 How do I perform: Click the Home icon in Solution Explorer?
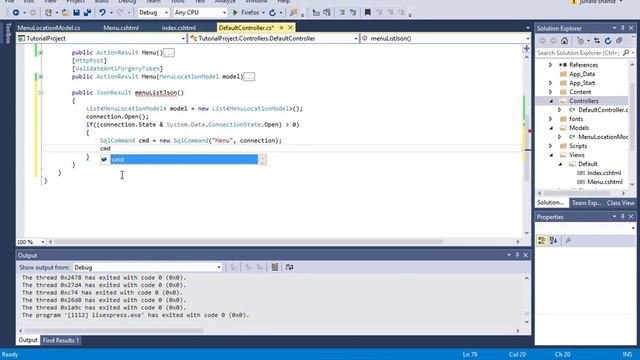tap(564, 41)
